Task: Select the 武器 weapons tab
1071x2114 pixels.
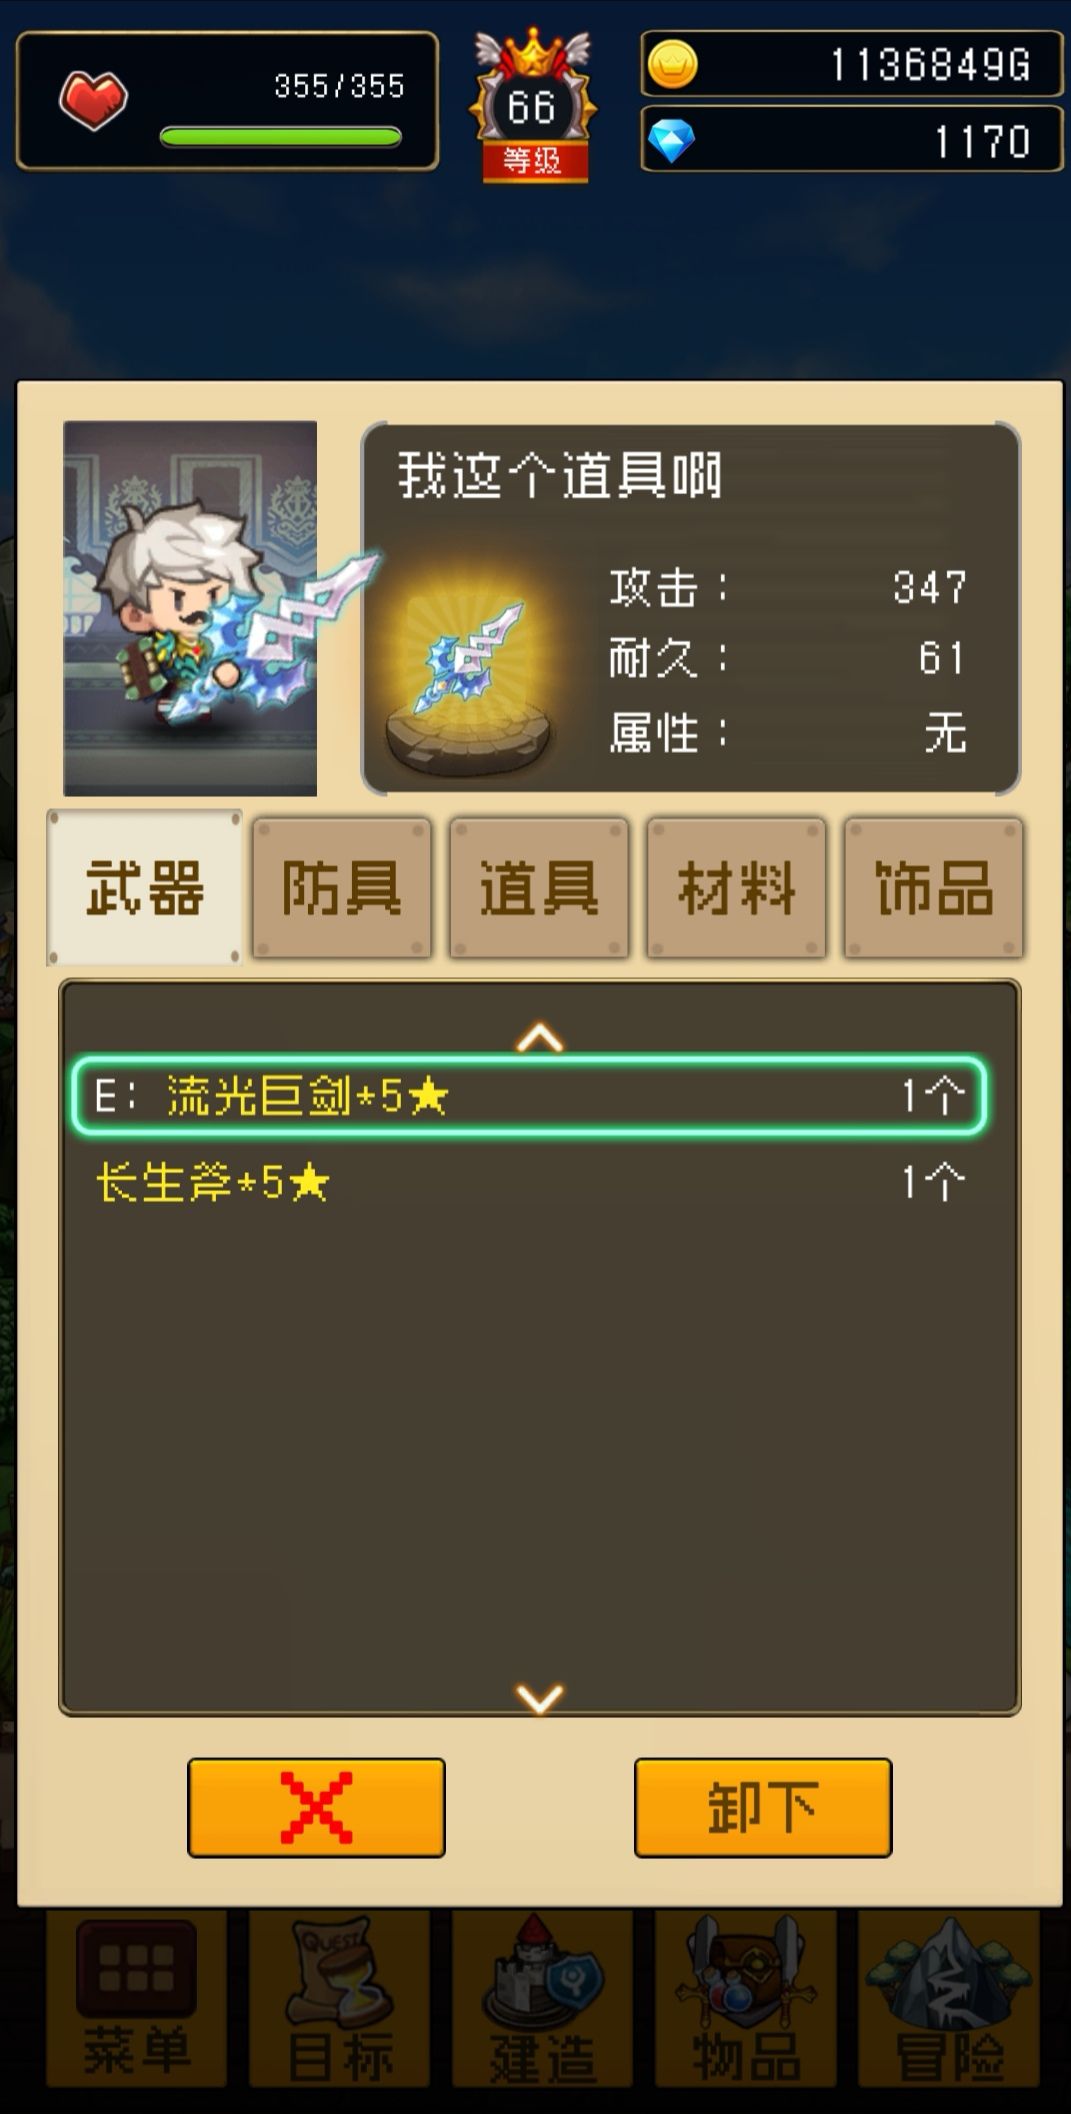Action: pos(144,888)
